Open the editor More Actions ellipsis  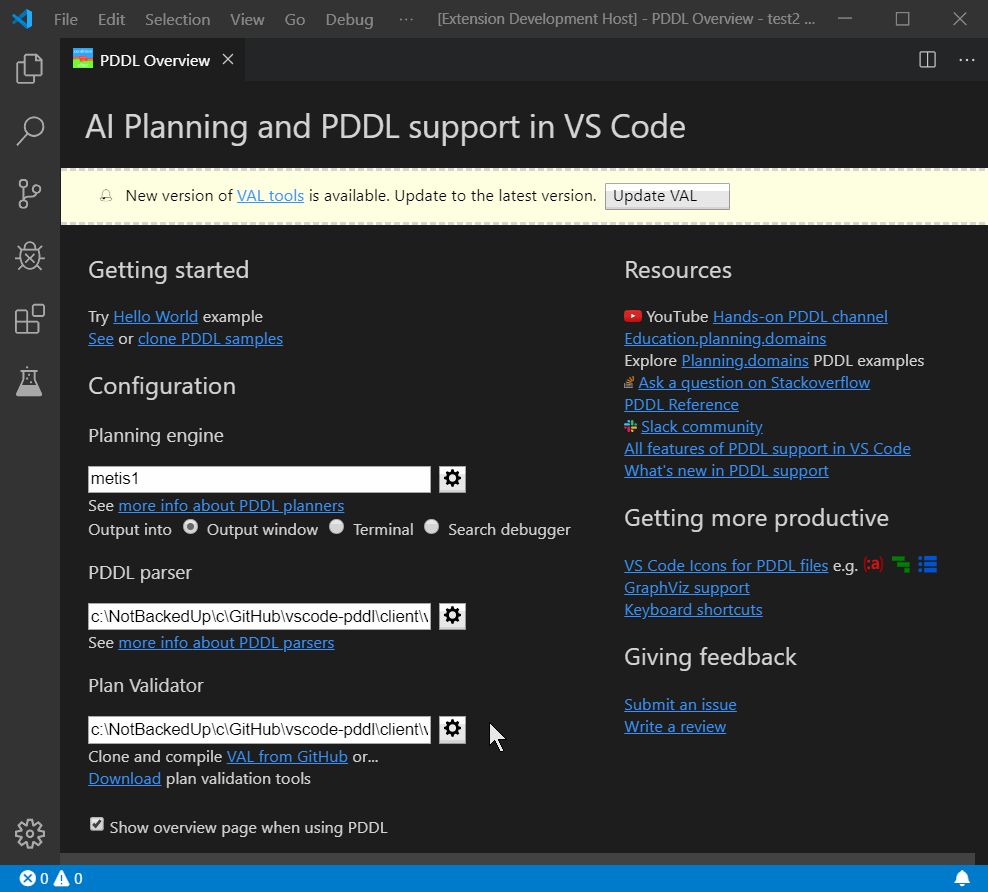pyautogui.click(x=967, y=60)
